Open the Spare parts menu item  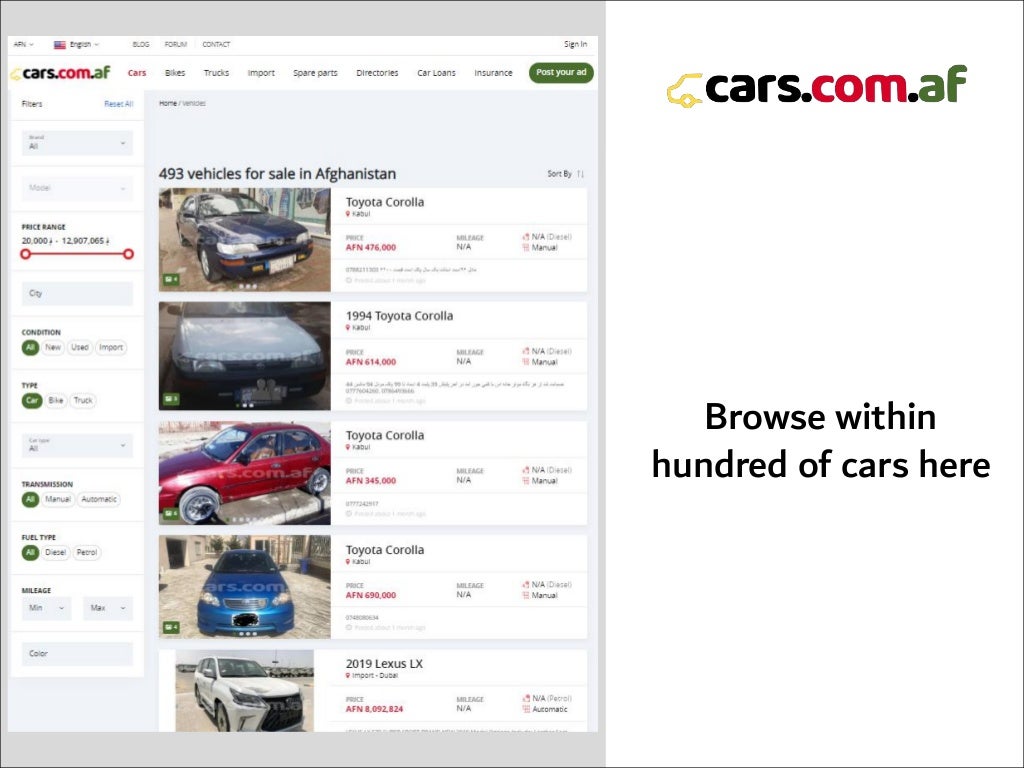pos(315,73)
